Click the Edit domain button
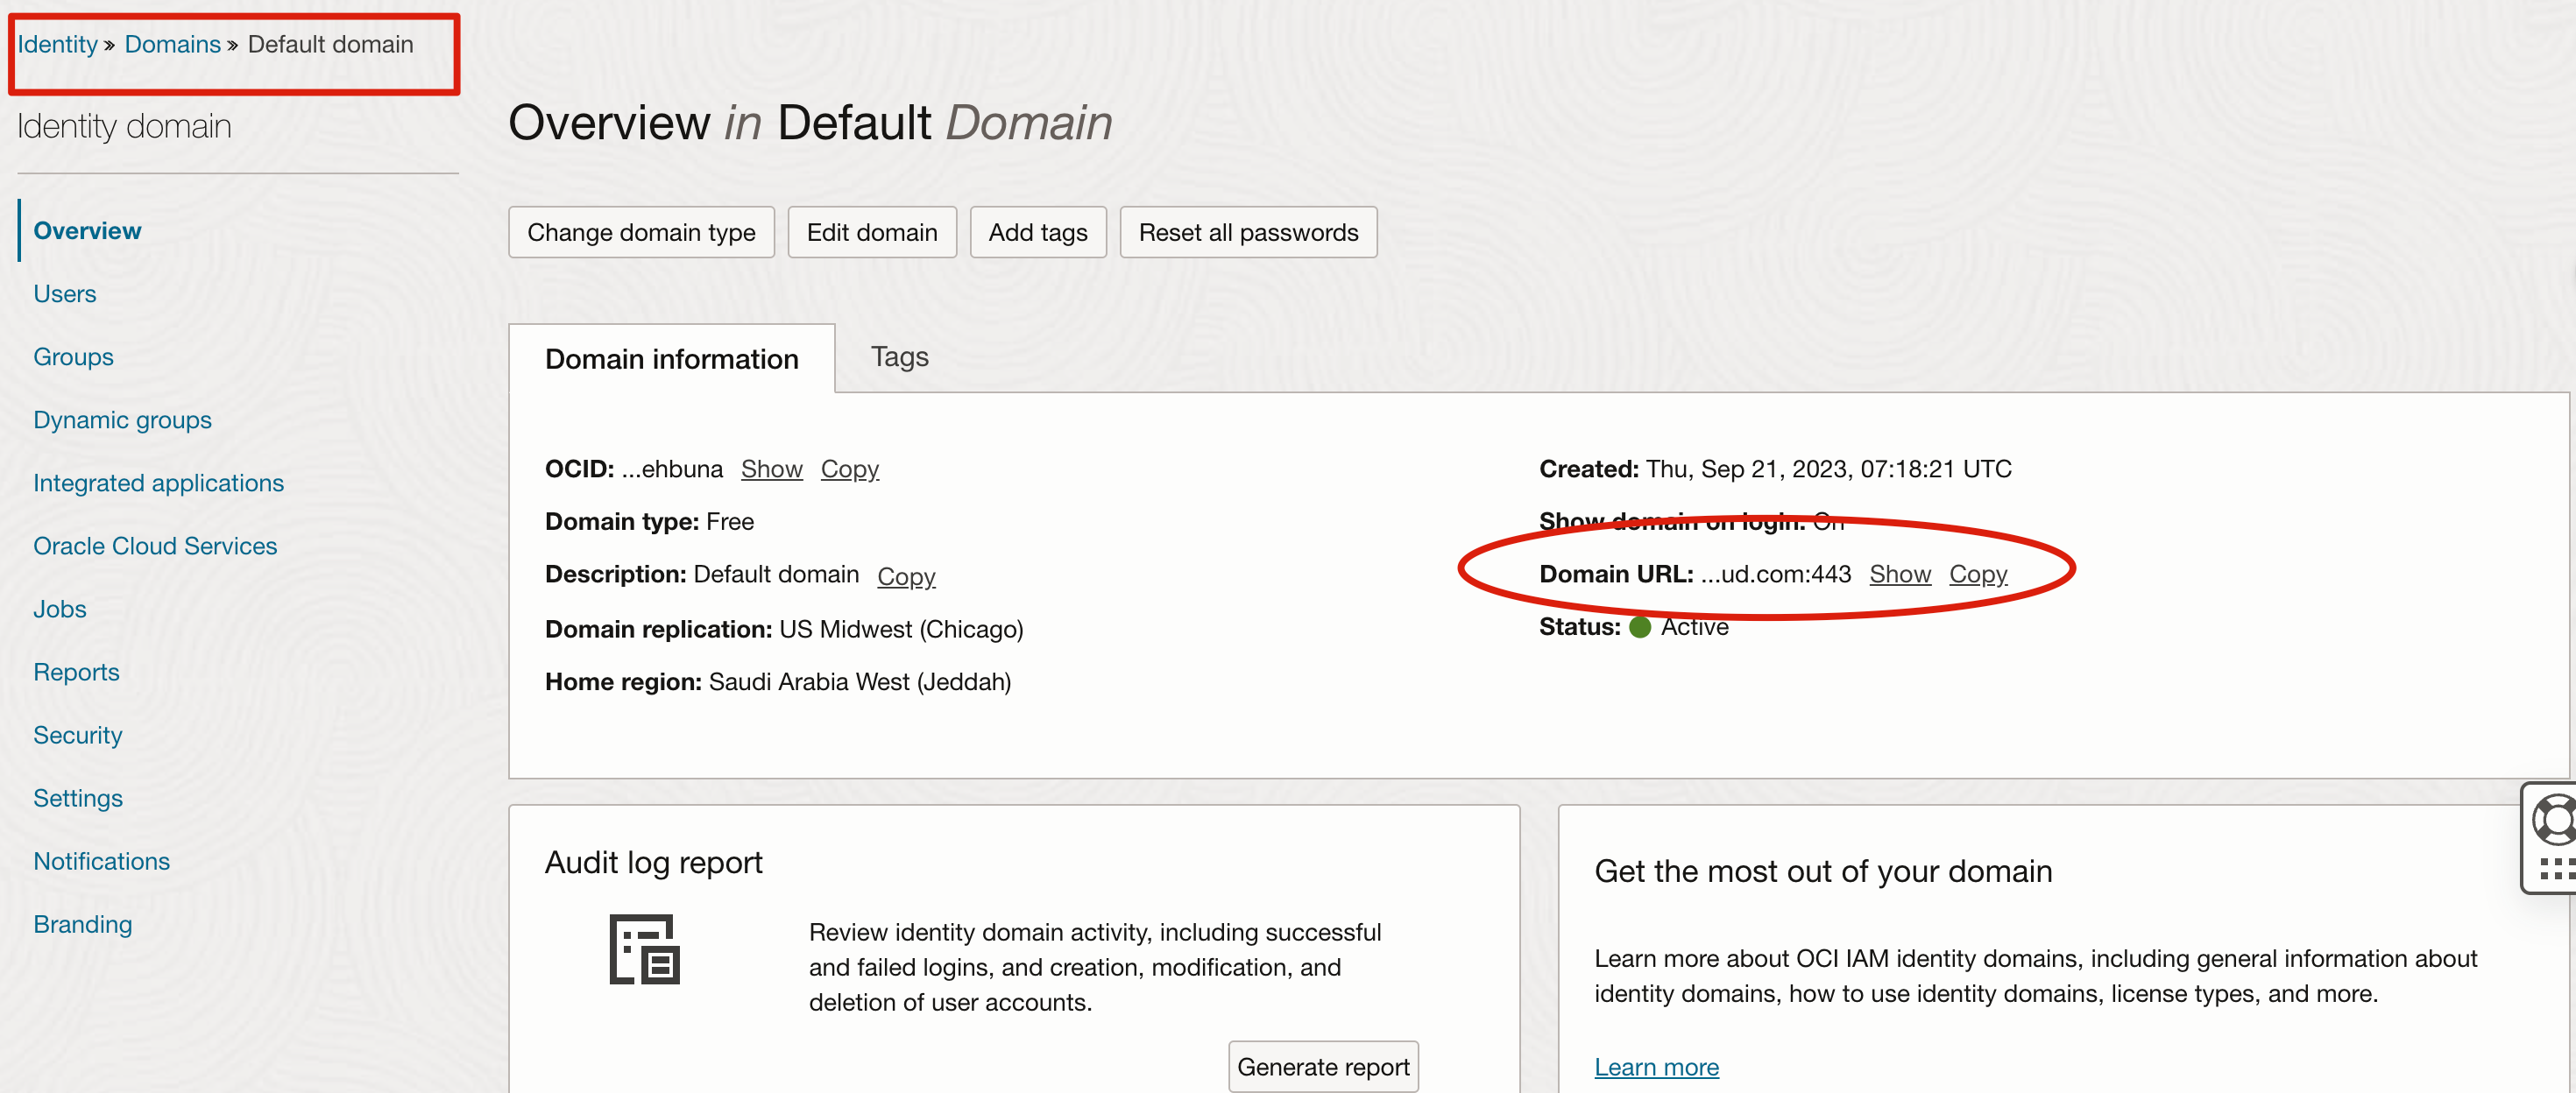Screen dimensions: 2576x1093 point(871,232)
